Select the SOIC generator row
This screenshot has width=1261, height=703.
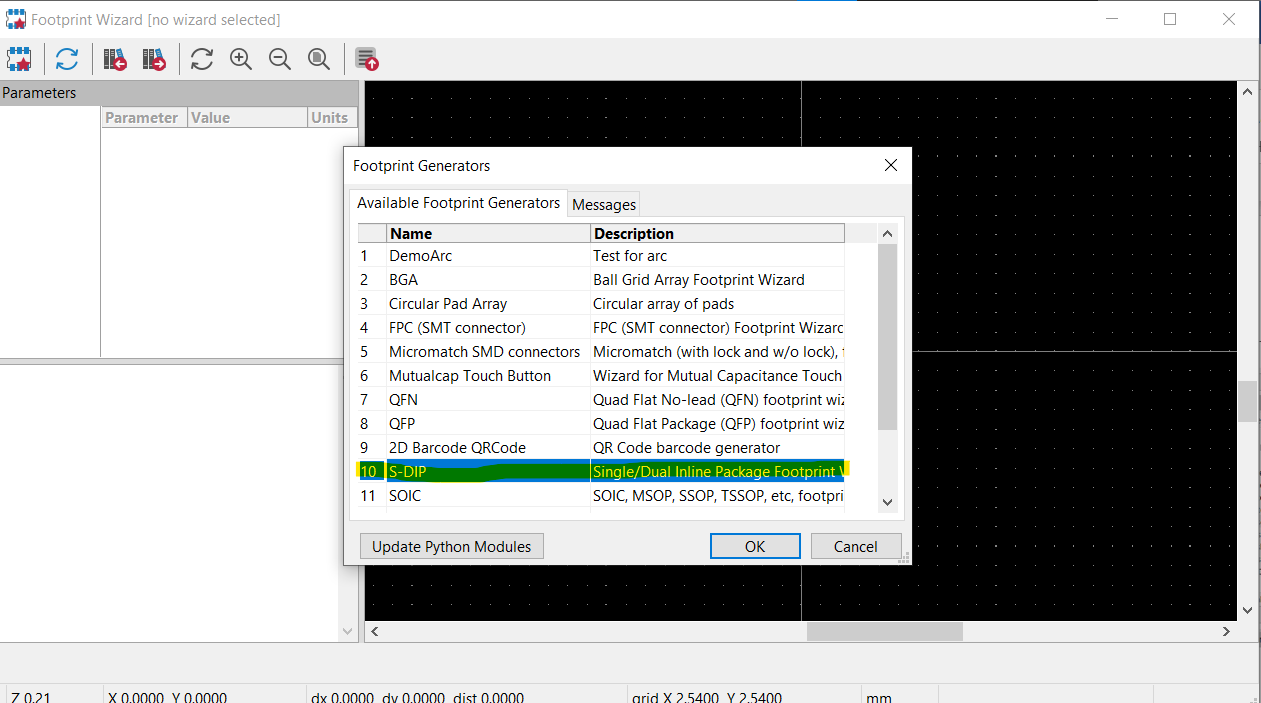coord(602,495)
